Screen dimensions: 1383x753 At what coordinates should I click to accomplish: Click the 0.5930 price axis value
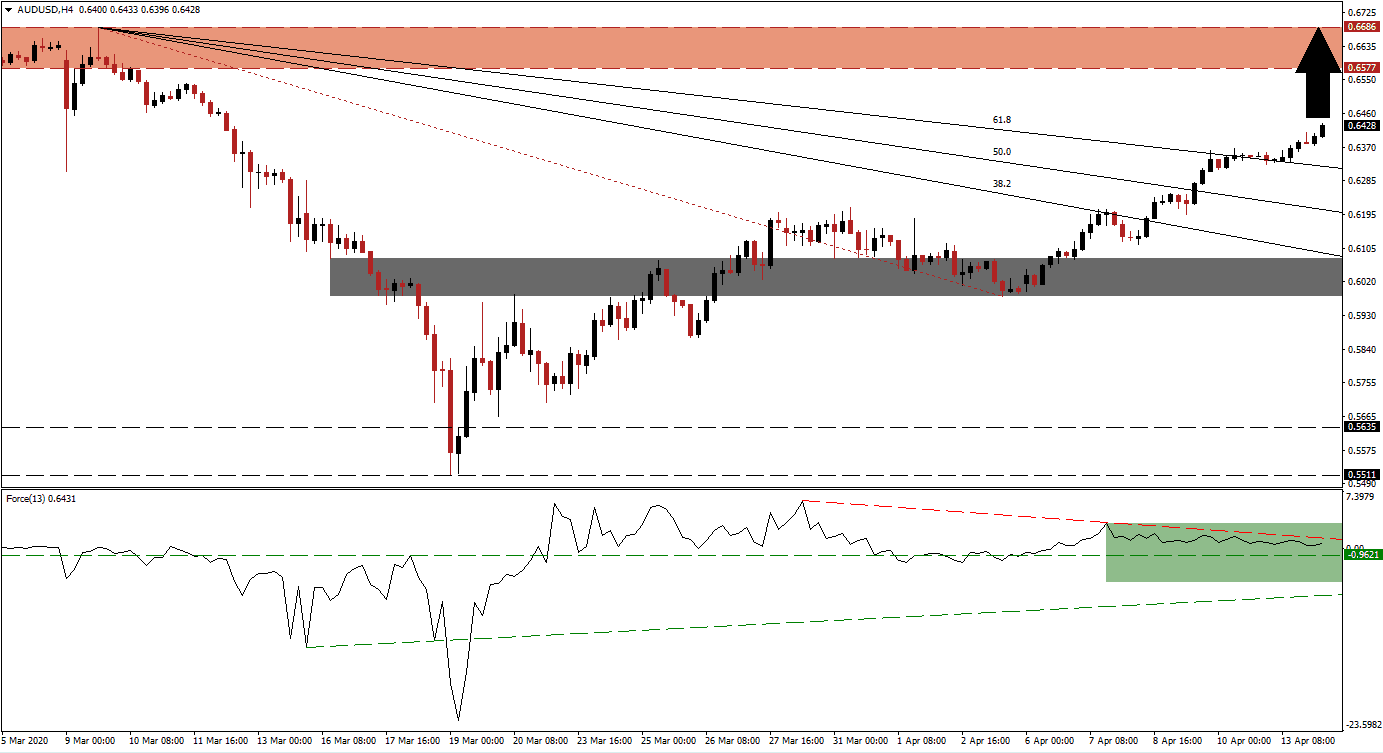pos(1362,316)
